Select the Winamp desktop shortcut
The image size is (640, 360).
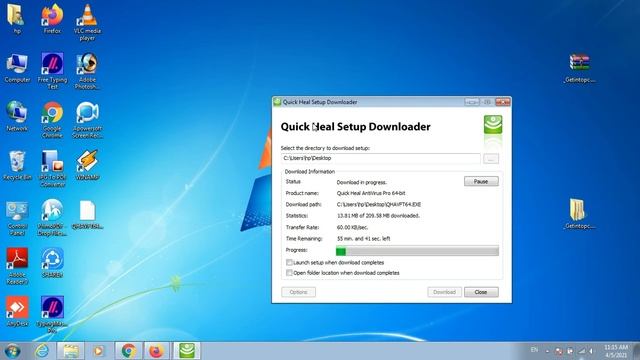(87, 165)
